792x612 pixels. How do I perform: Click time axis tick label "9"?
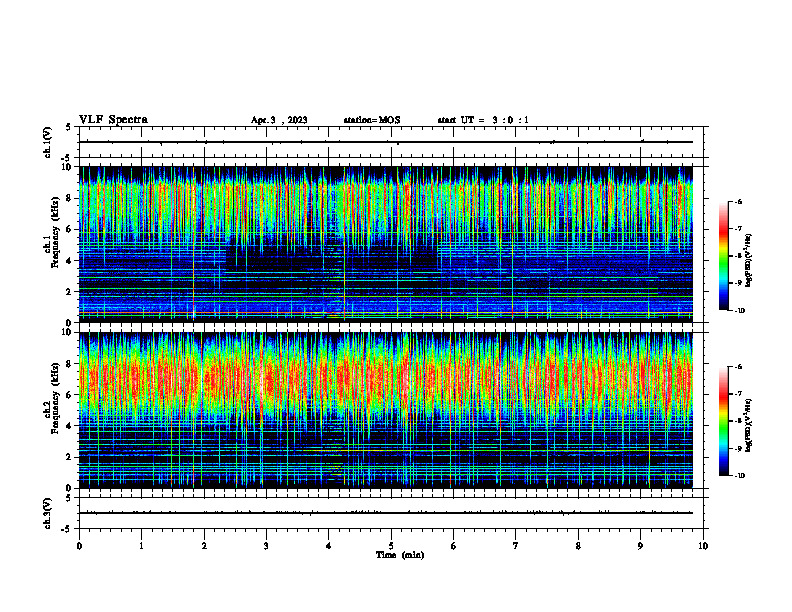tap(640, 546)
